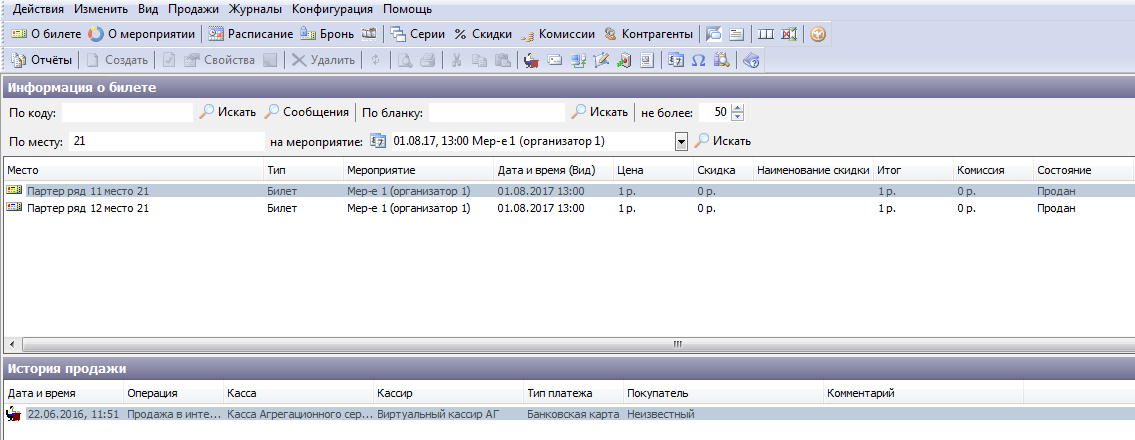The width and height of the screenshot is (1135, 440).
Task: Select the 'Партер ряд 12 место 21' row
Action: point(88,208)
